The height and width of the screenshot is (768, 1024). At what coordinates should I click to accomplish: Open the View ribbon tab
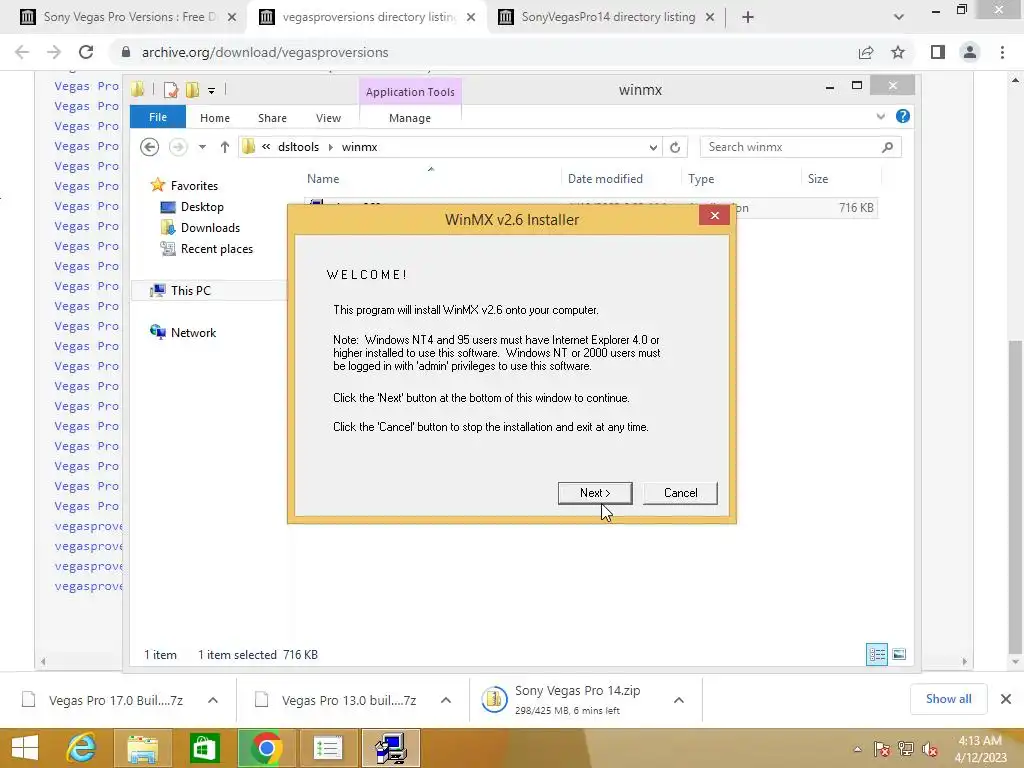tap(328, 118)
